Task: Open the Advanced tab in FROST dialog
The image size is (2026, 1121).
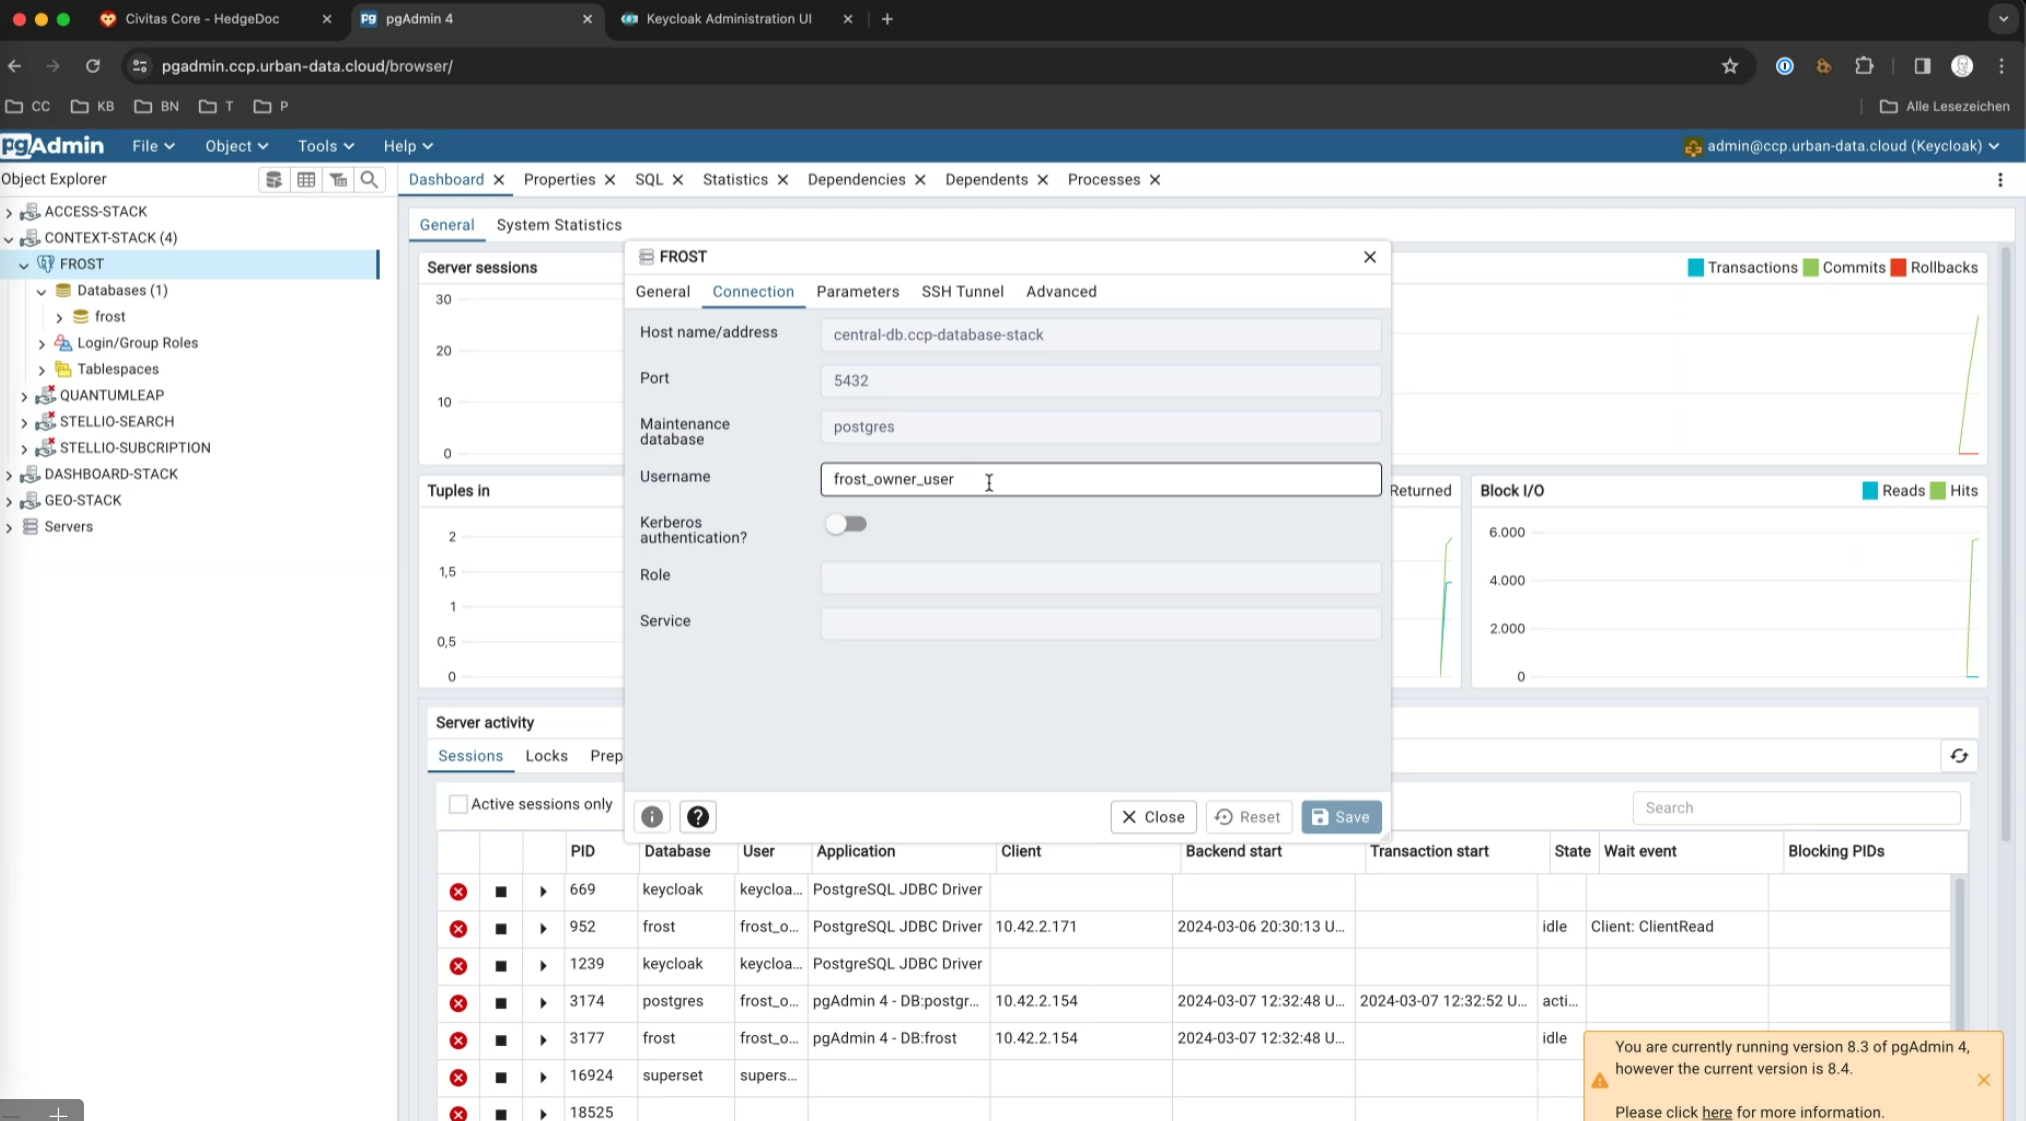Action: click(x=1061, y=291)
